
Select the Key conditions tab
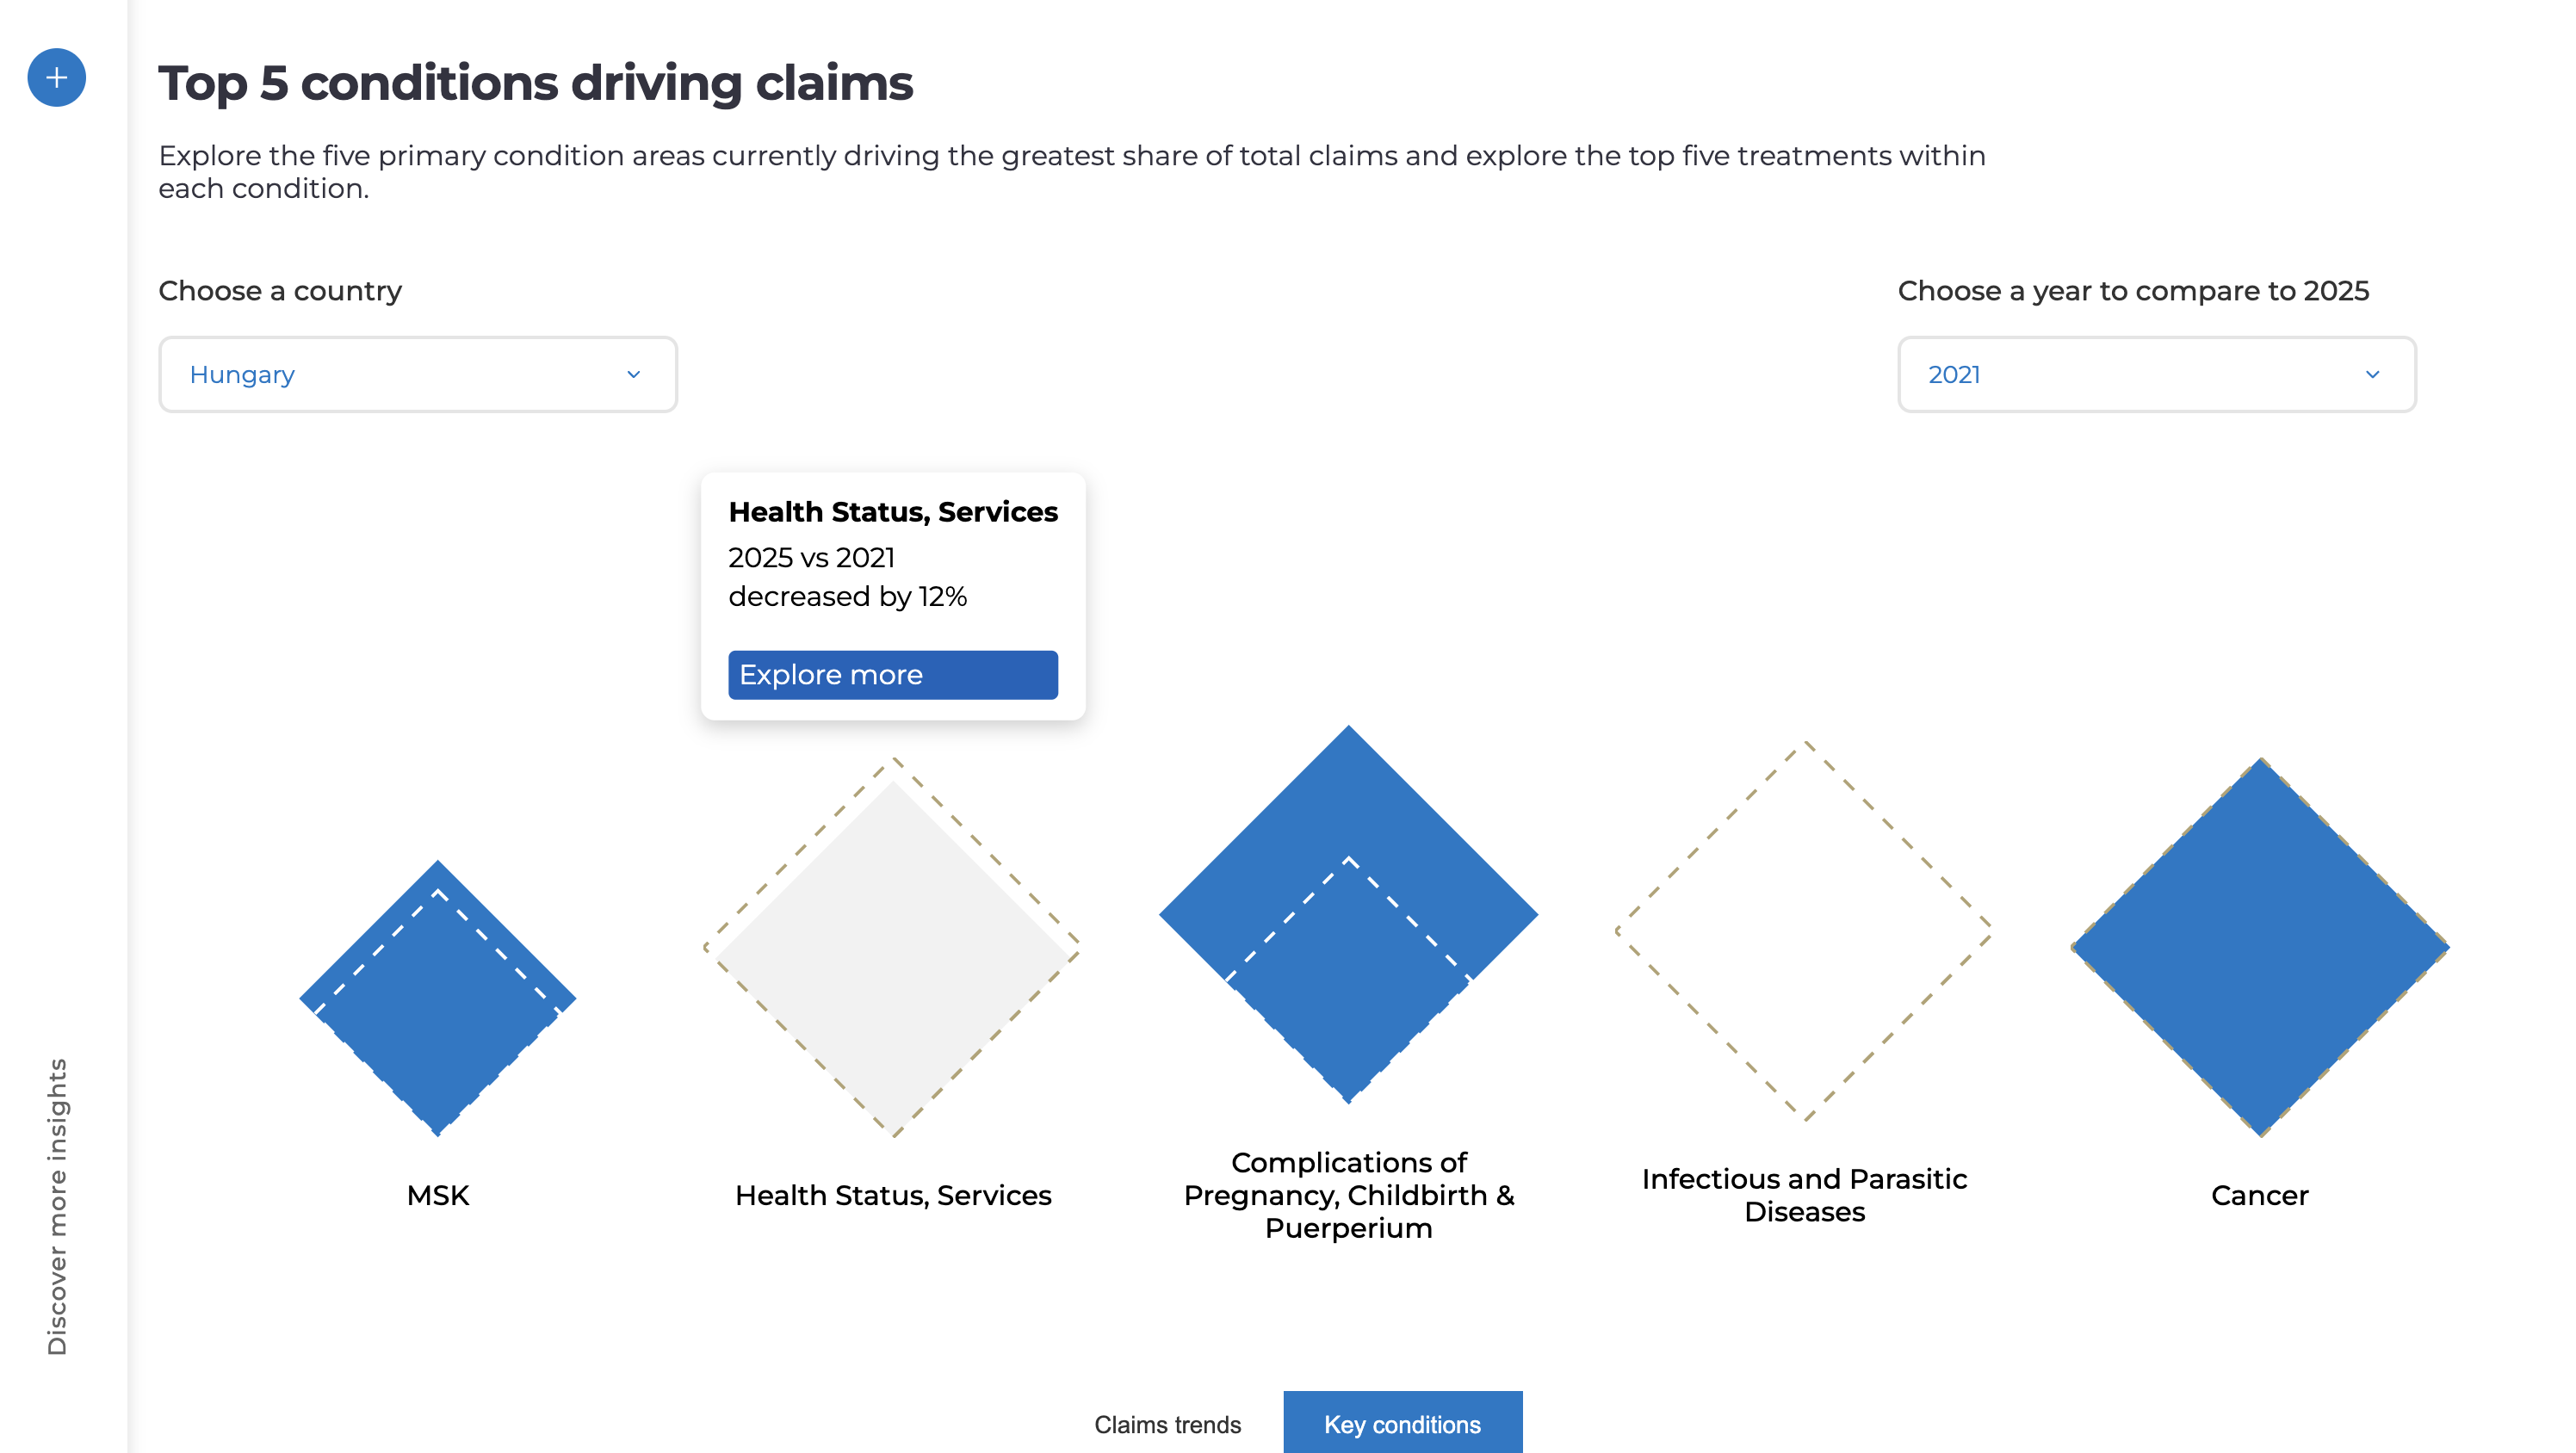click(1402, 1424)
